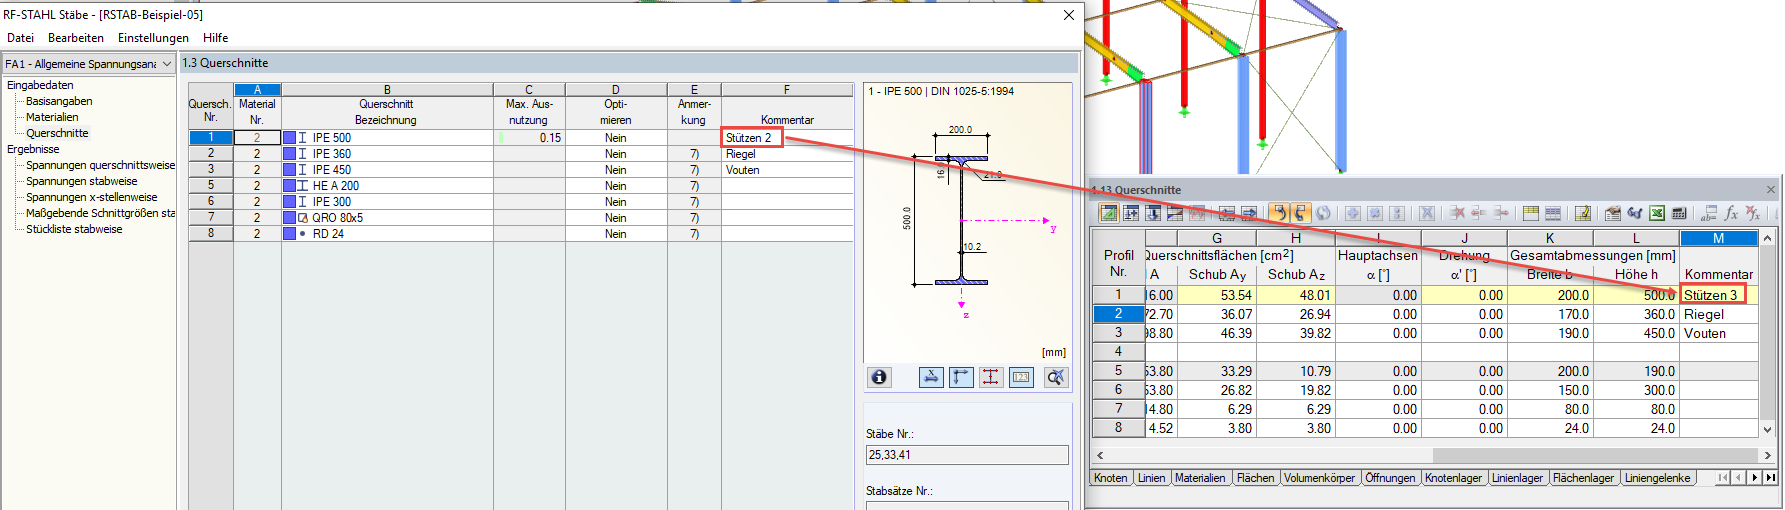
Task: Open the Datei menu
Action: click(x=20, y=38)
